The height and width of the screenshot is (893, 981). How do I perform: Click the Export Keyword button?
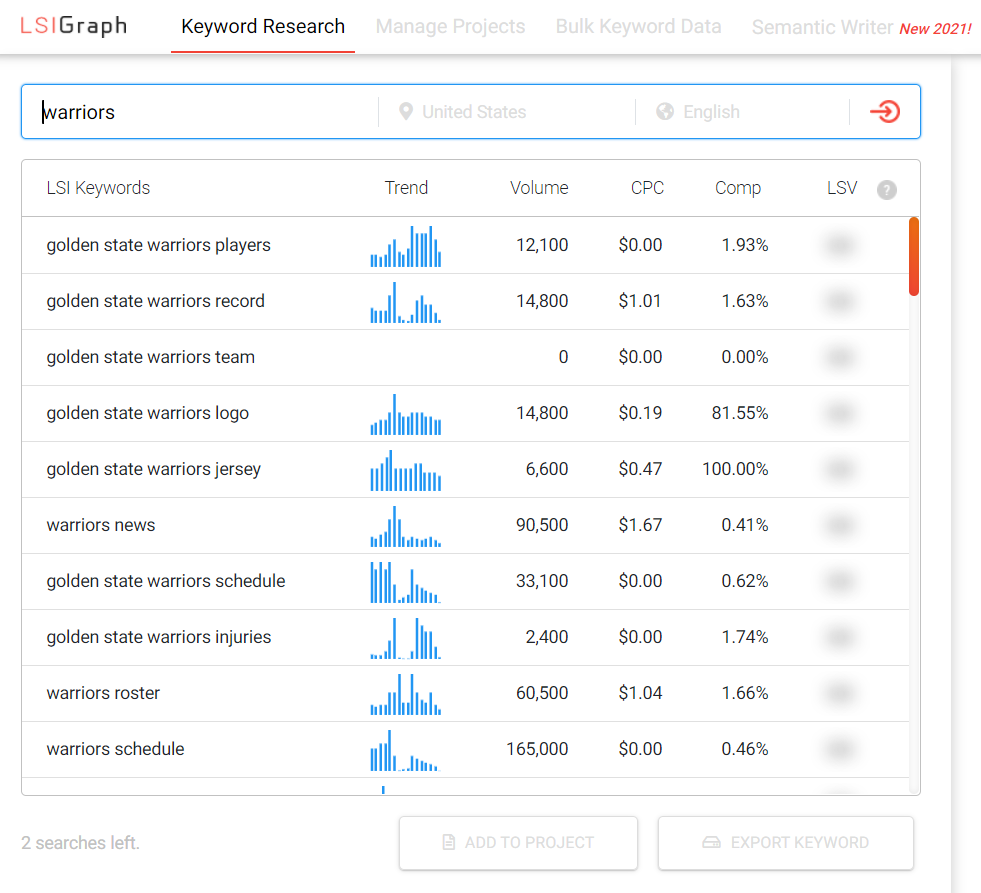click(785, 842)
